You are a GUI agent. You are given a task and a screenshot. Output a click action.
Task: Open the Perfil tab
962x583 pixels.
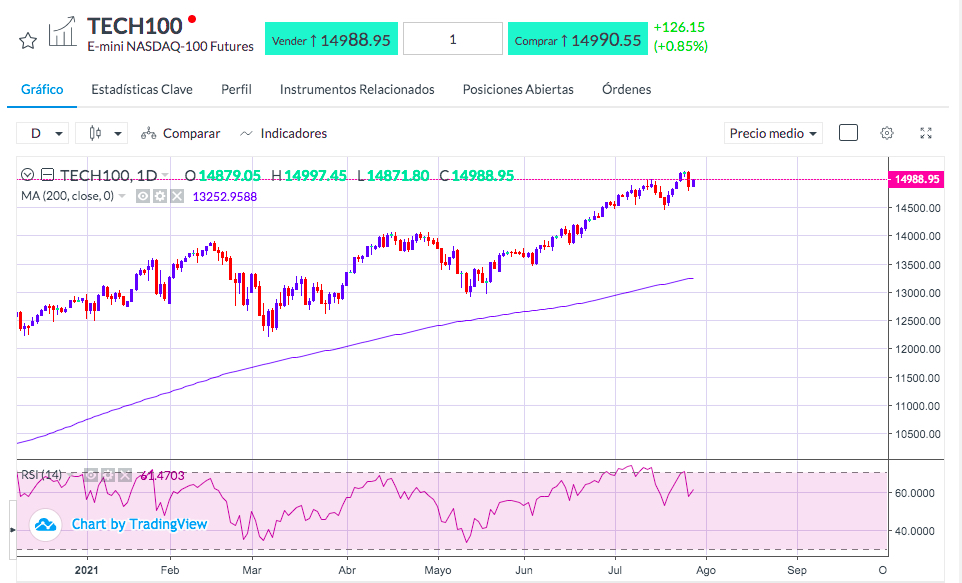click(236, 90)
